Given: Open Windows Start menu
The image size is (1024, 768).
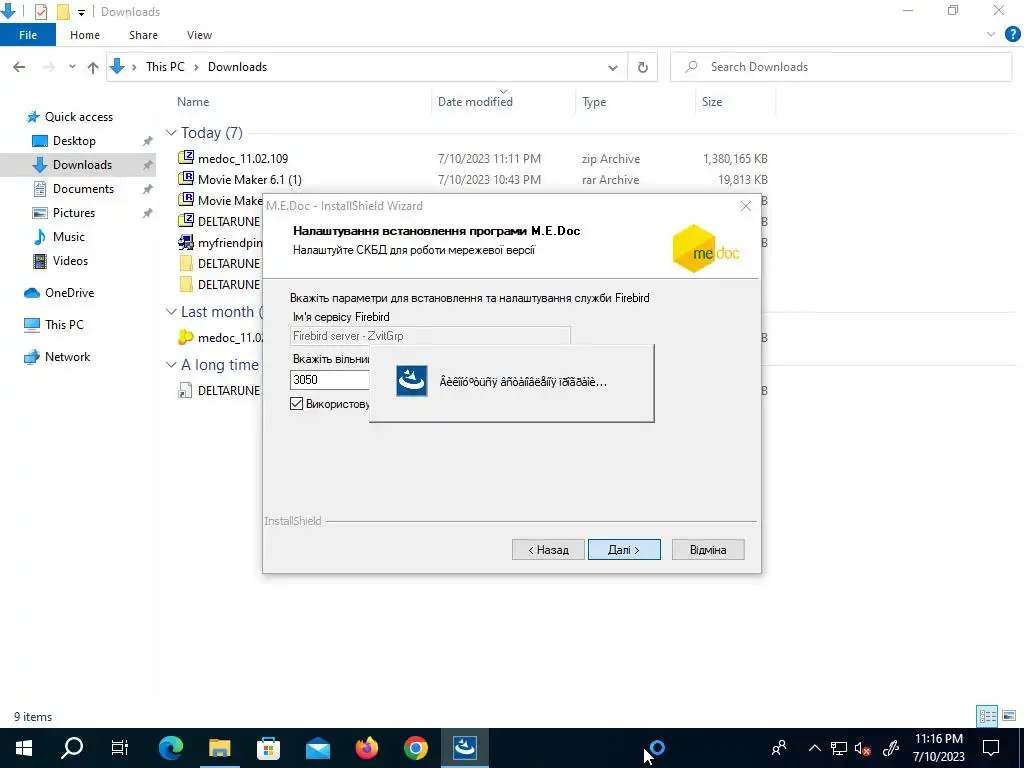Looking at the screenshot, I should coord(24,748).
